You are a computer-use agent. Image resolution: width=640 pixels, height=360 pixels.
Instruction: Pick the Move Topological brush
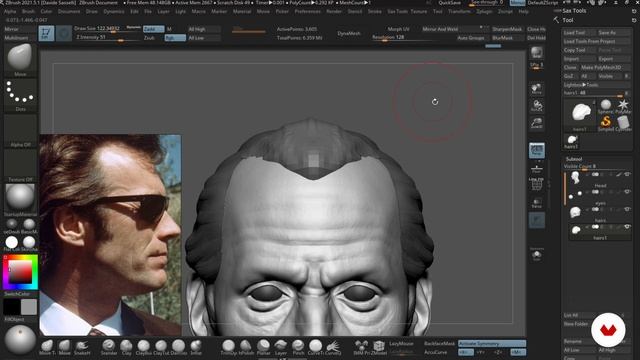click(47, 346)
